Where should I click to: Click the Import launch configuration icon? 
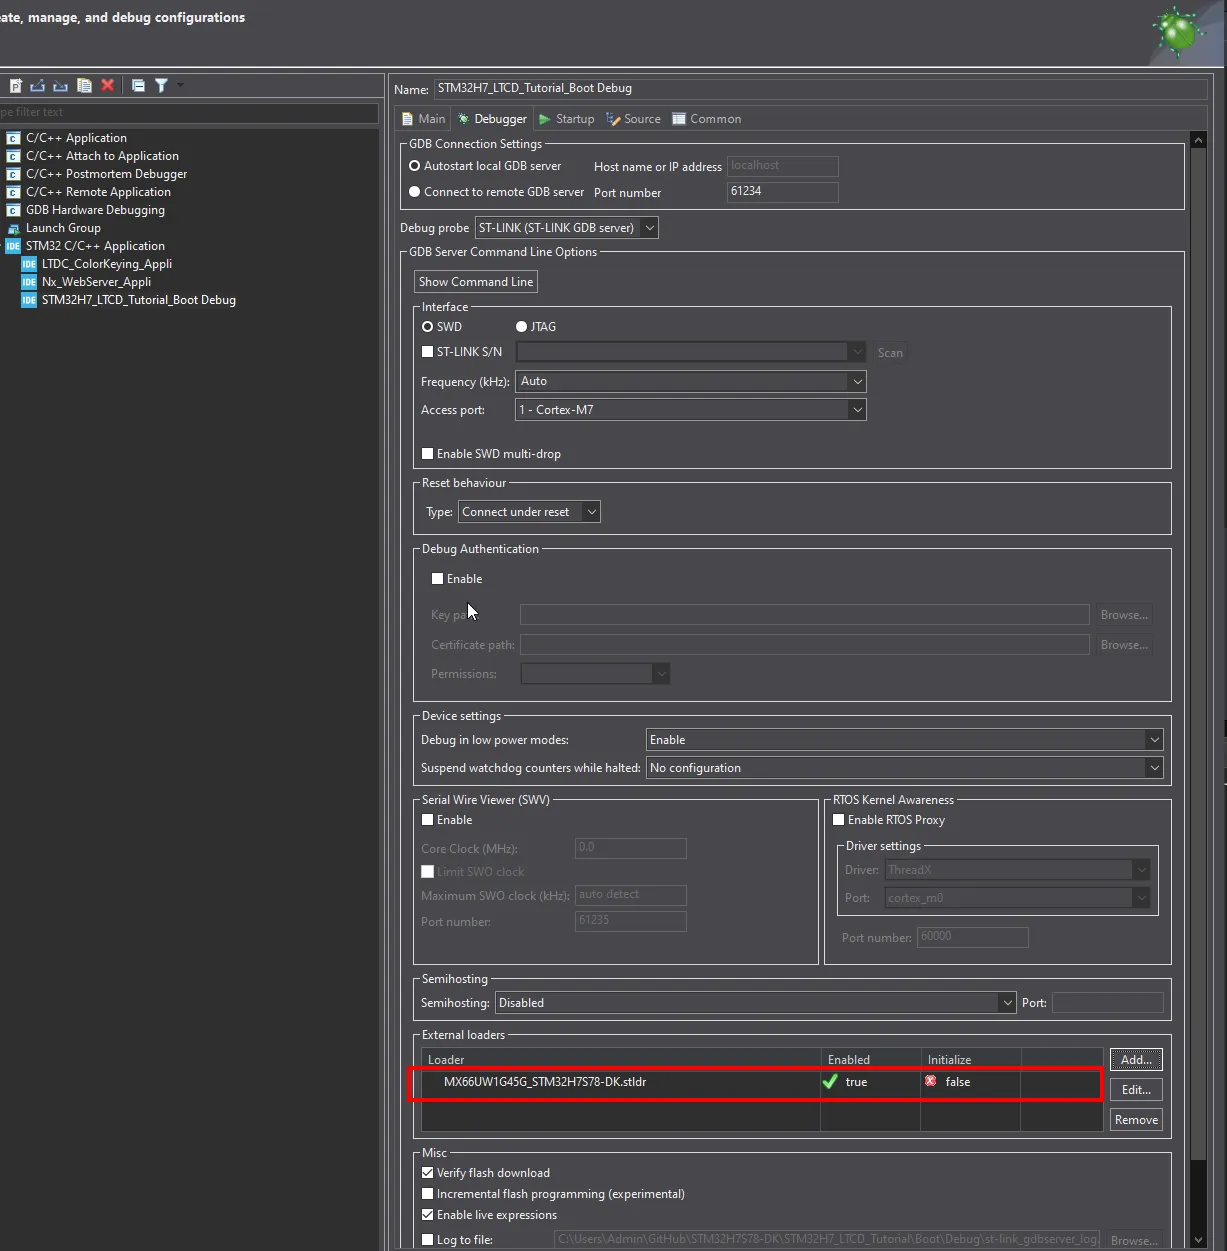coord(61,86)
